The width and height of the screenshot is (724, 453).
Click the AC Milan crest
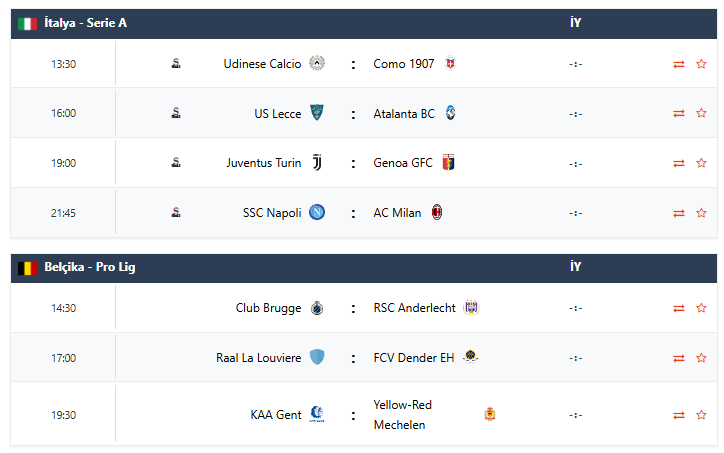pos(437,212)
